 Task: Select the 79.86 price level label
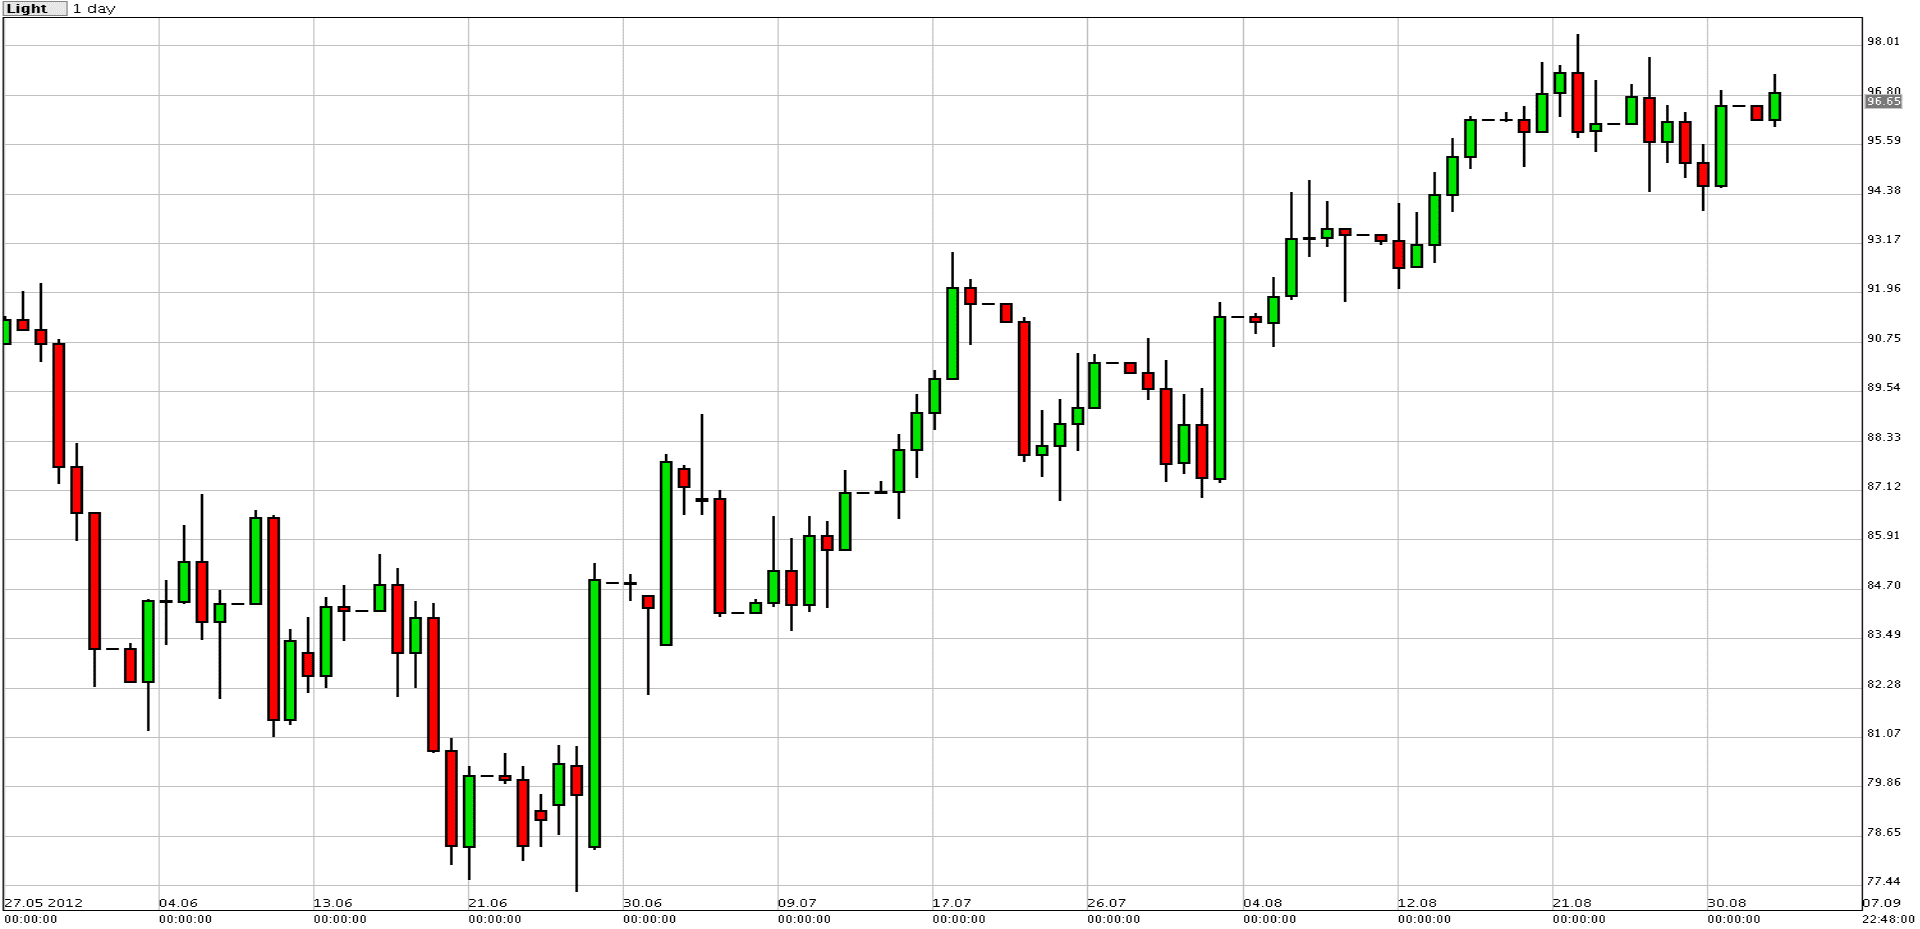(1883, 782)
